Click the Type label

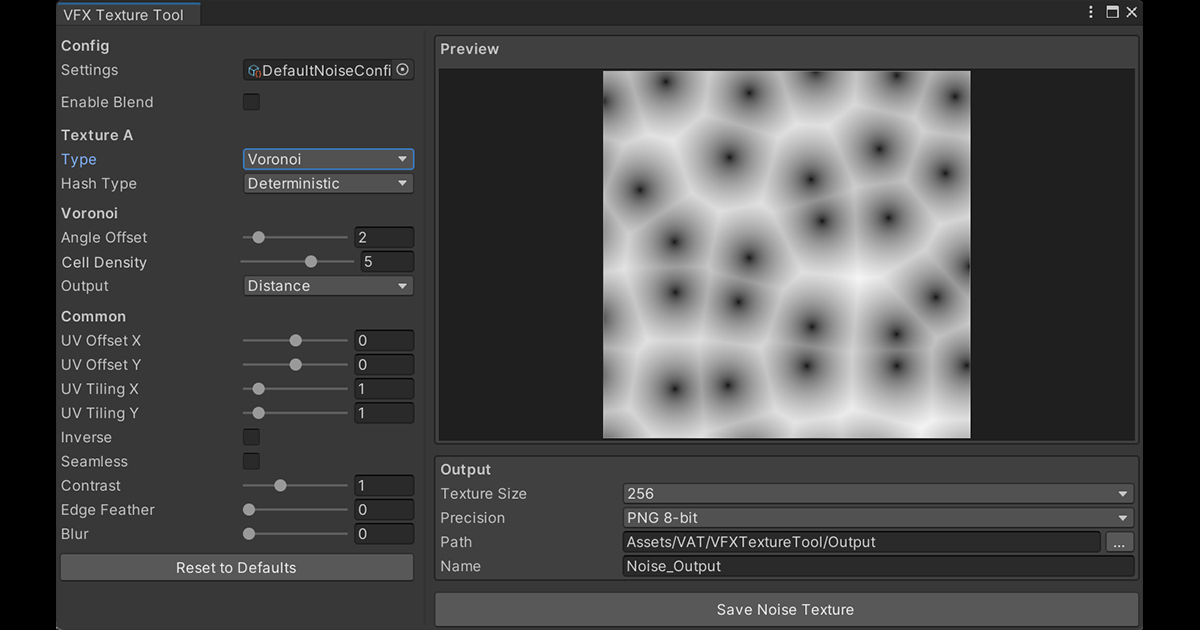pos(79,159)
